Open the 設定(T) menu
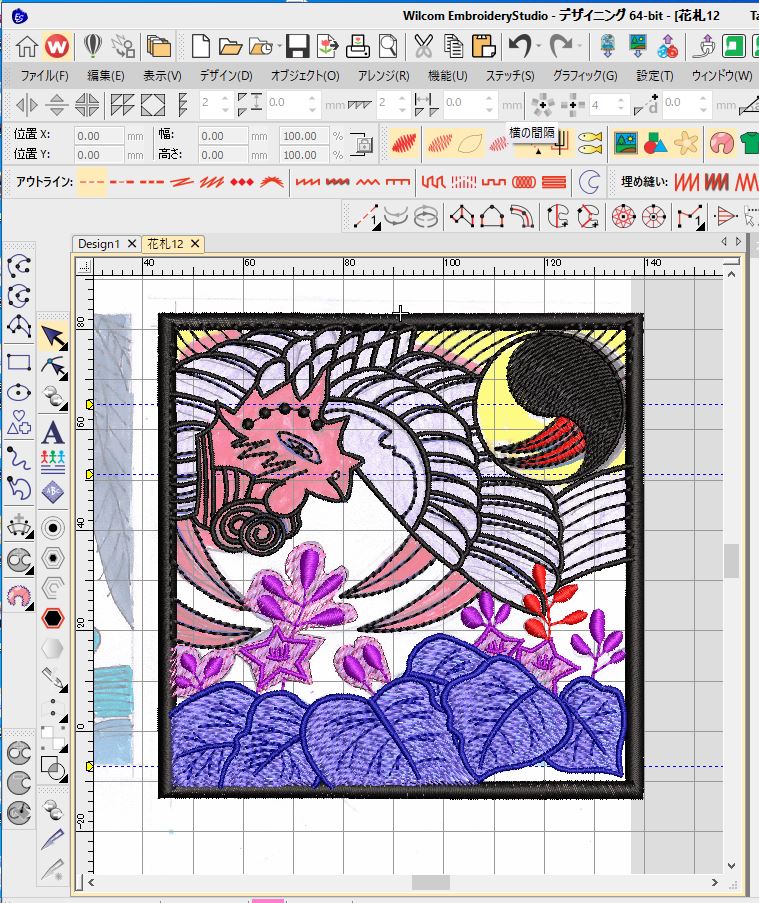 tap(655, 76)
